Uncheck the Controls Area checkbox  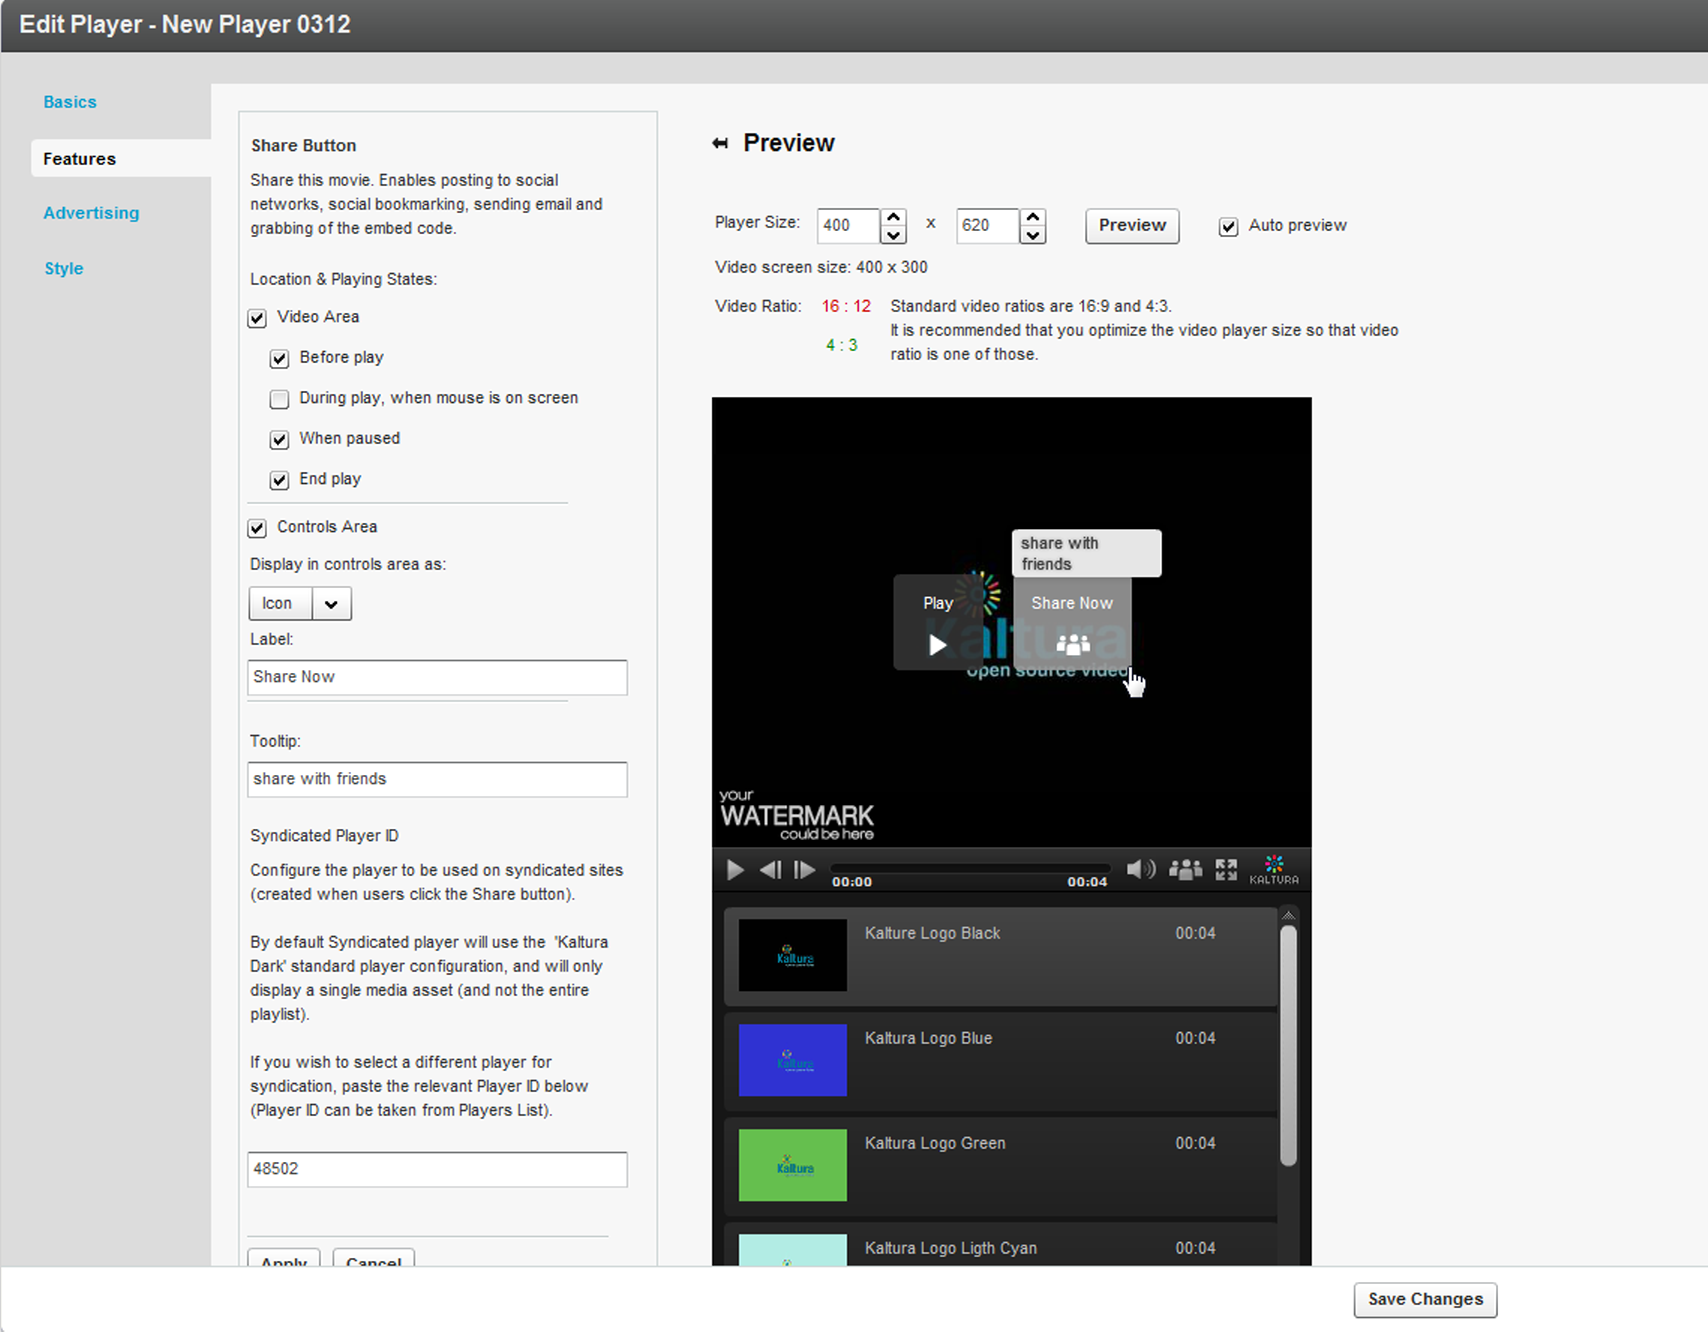tap(258, 528)
